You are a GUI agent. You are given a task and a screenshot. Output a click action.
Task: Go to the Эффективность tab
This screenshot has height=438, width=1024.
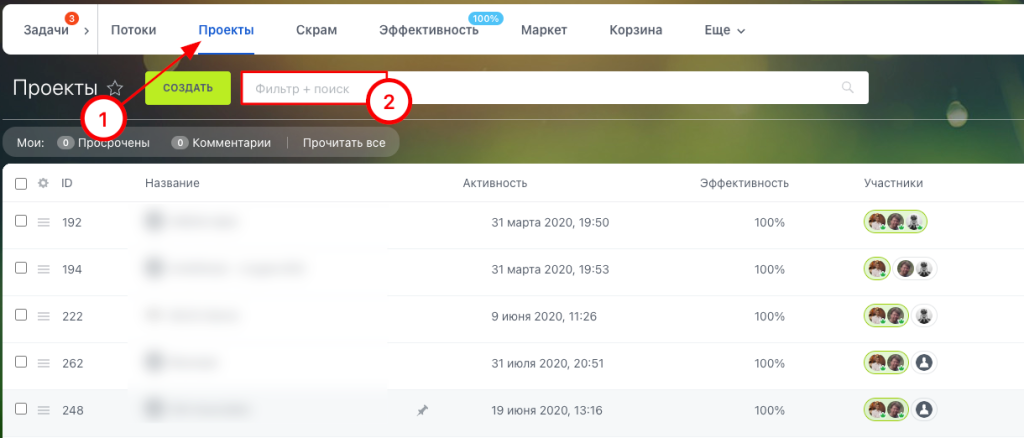pyautogui.click(x=429, y=30)
